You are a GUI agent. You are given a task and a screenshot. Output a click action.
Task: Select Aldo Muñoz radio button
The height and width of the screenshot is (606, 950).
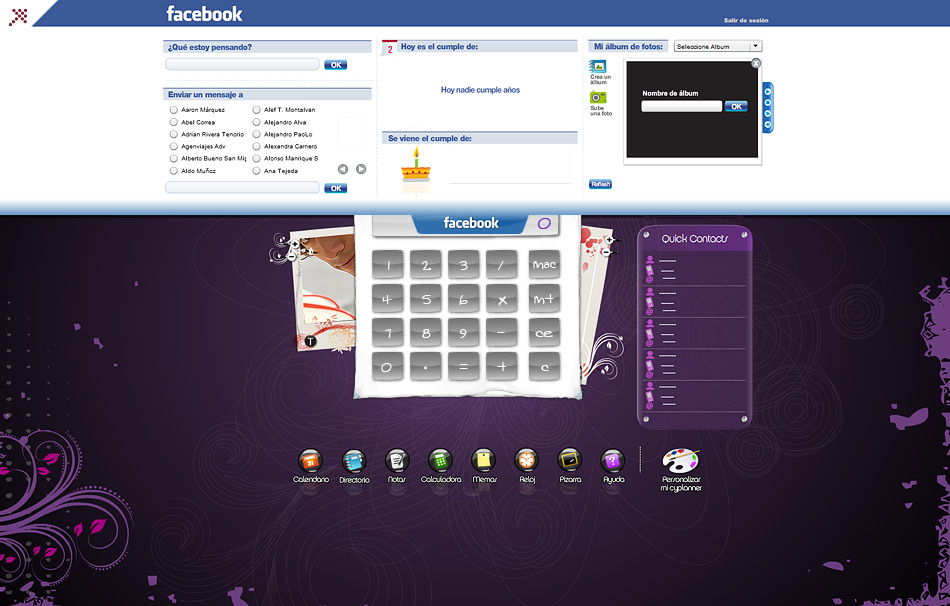point(174,171)
